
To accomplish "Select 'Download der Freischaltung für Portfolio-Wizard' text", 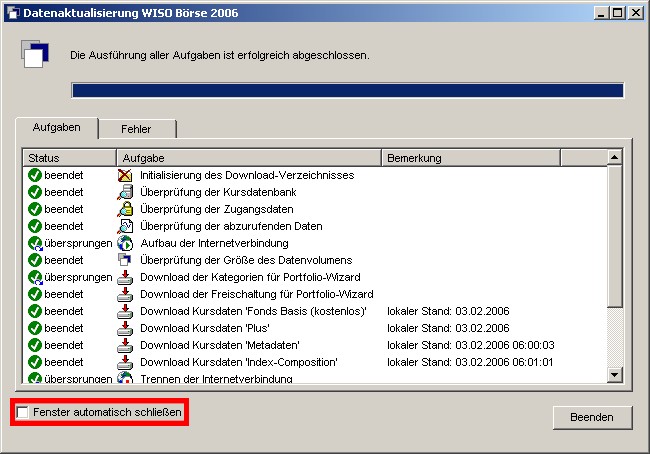I will (x=257, y=294).
